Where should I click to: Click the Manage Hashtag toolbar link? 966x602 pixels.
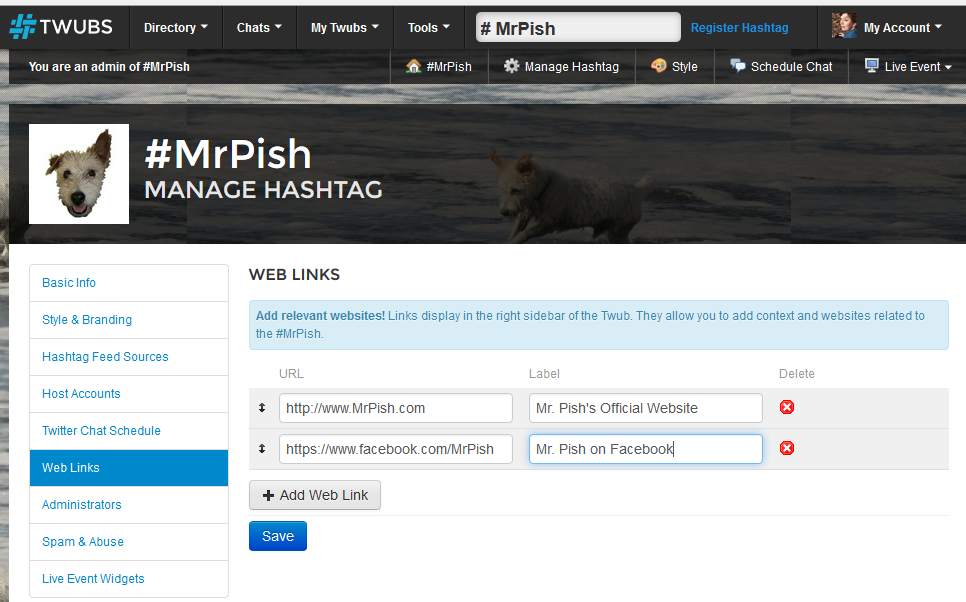click(562, 67)
